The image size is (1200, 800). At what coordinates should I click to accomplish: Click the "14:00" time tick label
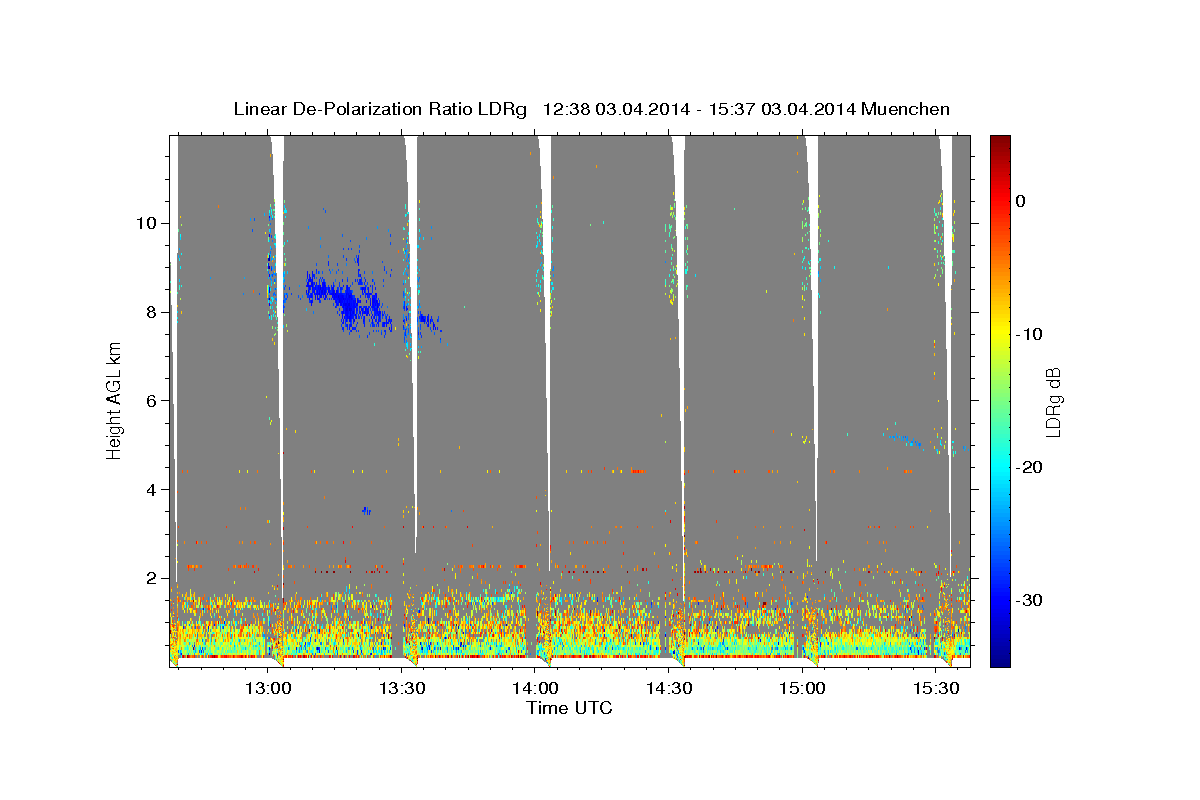click(x=535, y=687)
